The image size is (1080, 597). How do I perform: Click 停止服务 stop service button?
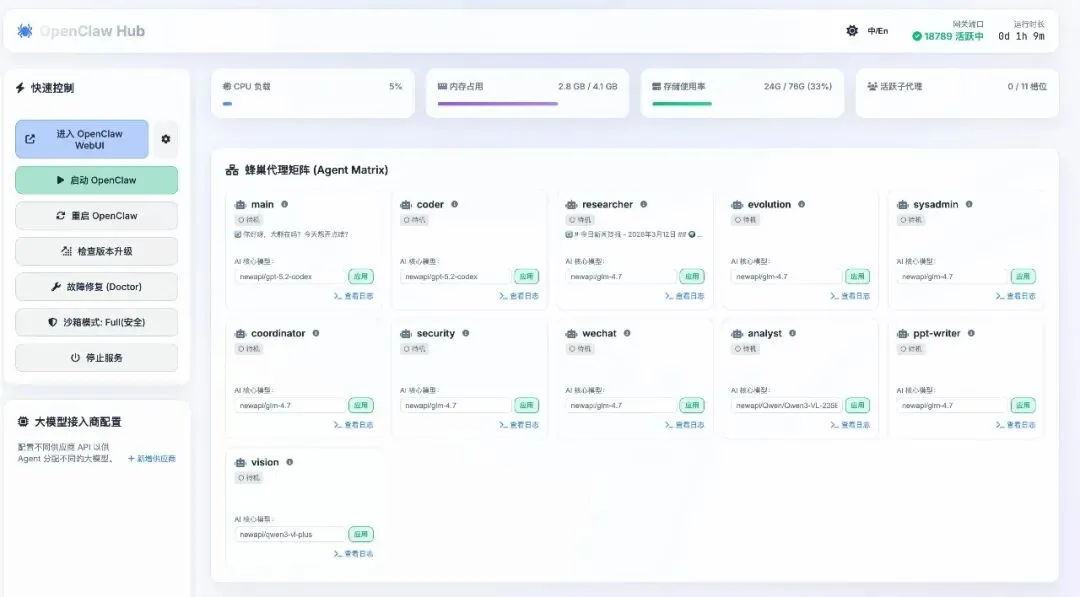pyautogui.click(x=96, y=358)
